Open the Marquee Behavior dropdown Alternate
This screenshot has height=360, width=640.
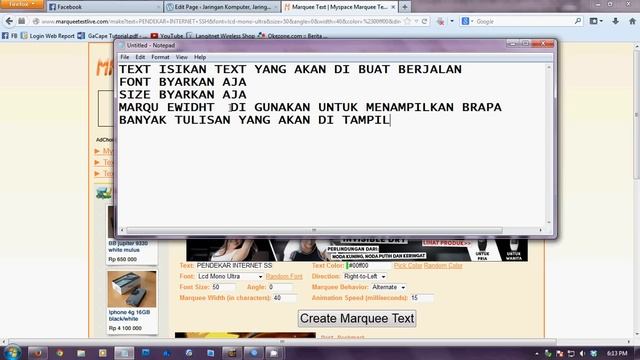[388, 287]
